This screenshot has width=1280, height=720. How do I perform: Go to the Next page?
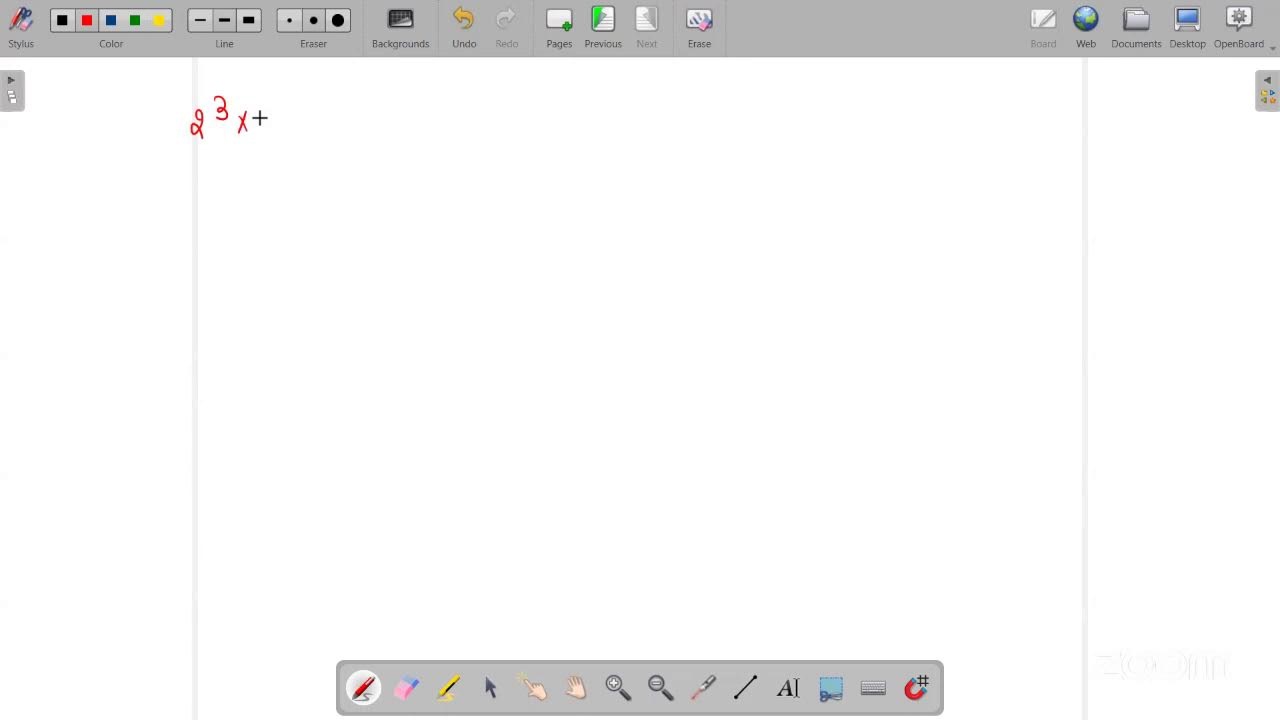tap(647, 27)
